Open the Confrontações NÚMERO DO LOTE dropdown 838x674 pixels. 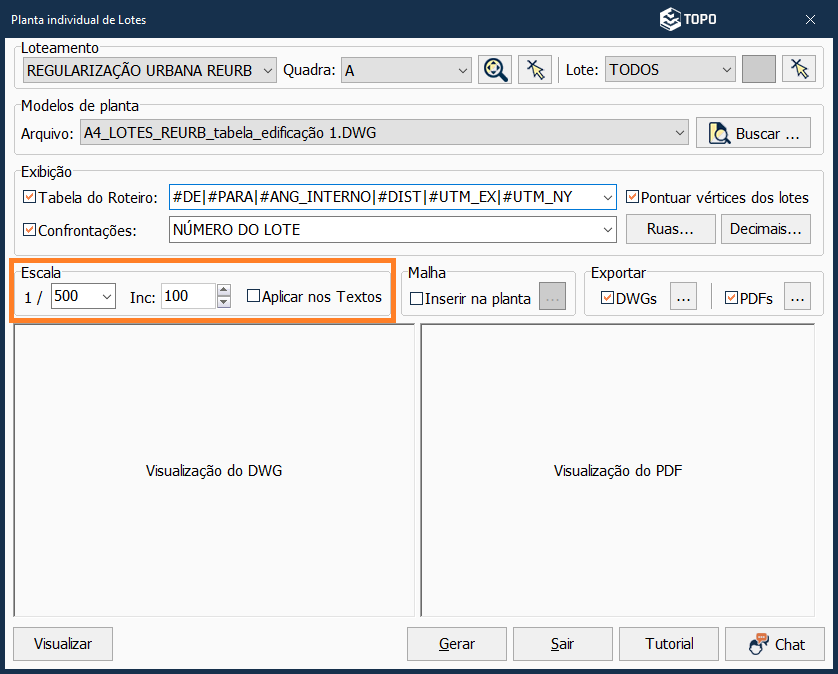point(608,230)
